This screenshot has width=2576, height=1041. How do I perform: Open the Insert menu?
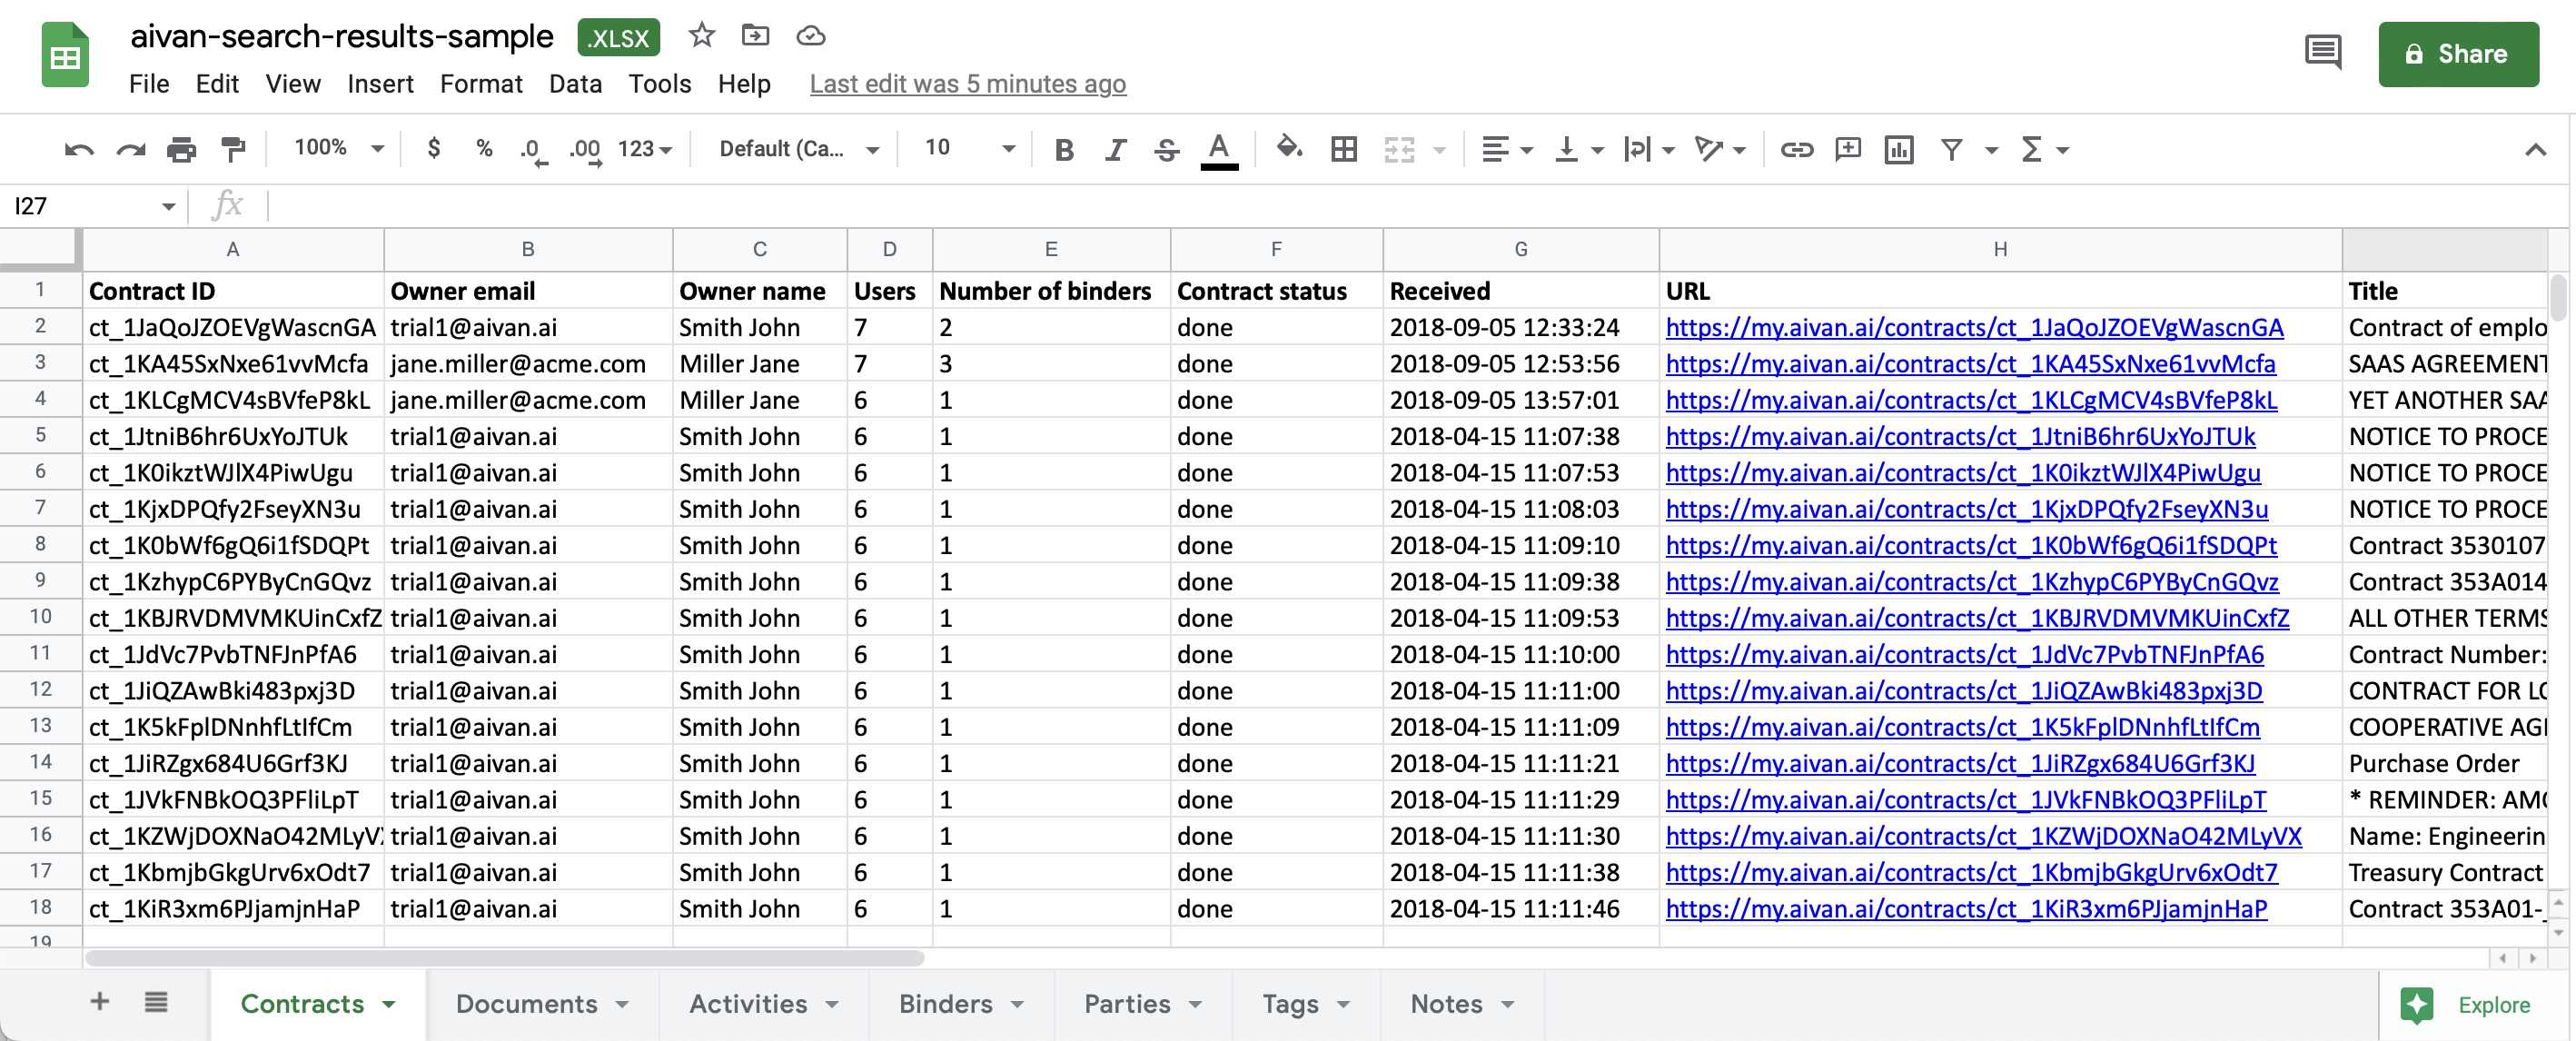click(380, 84)
